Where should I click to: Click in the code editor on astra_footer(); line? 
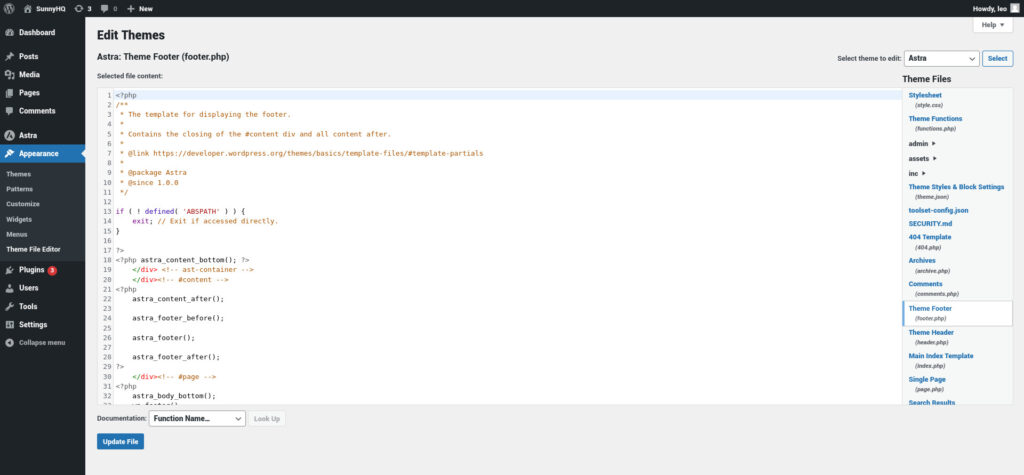[163, 338]
